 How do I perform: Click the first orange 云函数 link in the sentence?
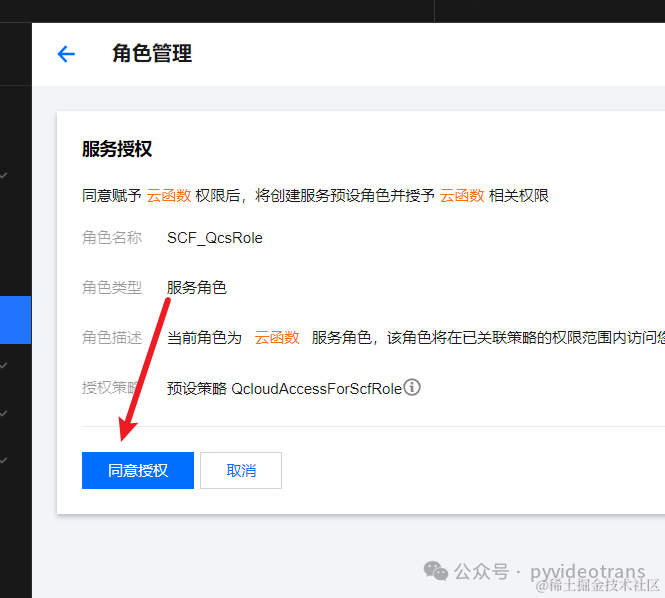pyautogui.click(x=169, y=196)
